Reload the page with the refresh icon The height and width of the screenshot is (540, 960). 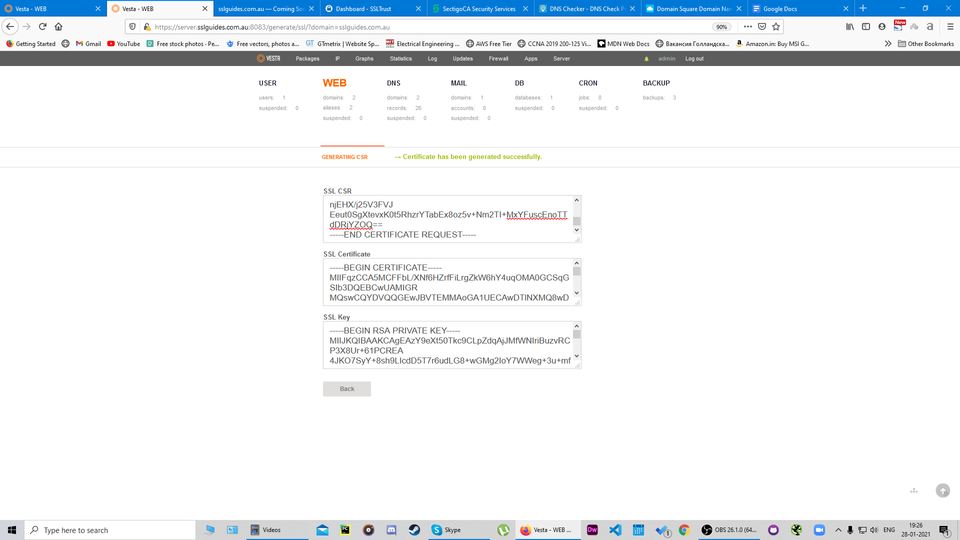pos(42,27)
